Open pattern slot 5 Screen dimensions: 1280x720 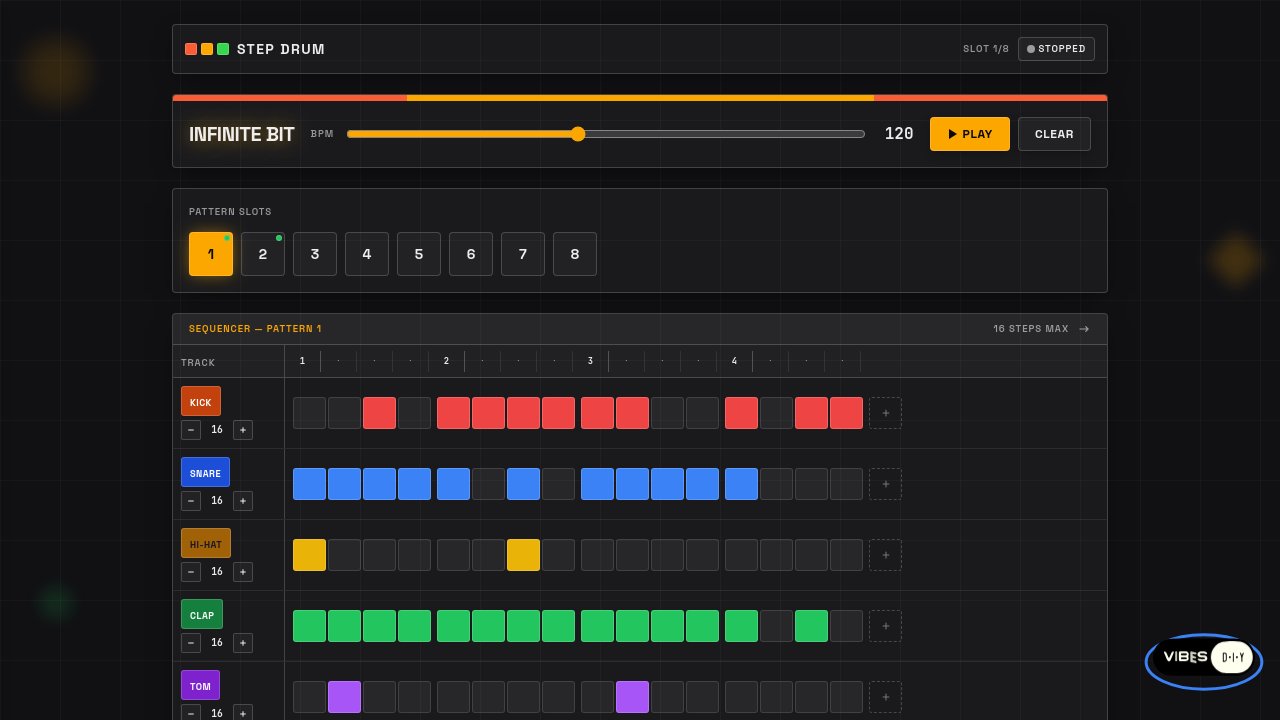[419, 254]
